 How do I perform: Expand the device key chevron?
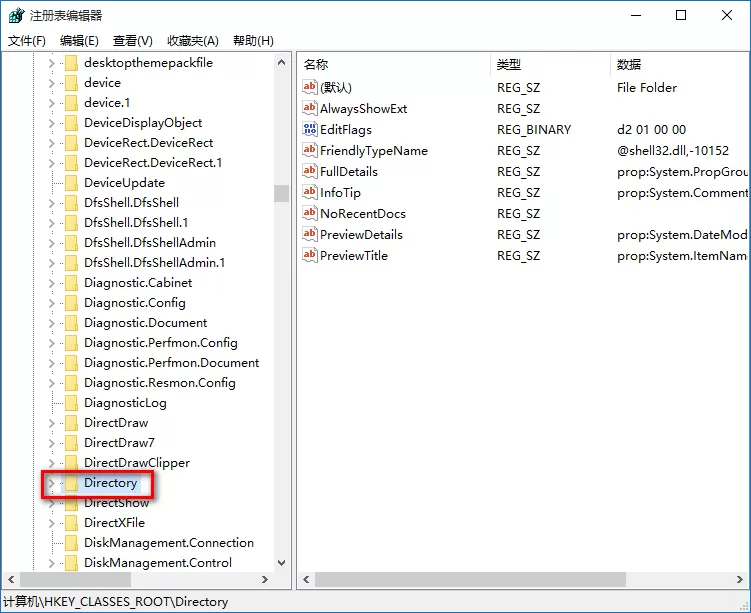click(x=52, y=83)
